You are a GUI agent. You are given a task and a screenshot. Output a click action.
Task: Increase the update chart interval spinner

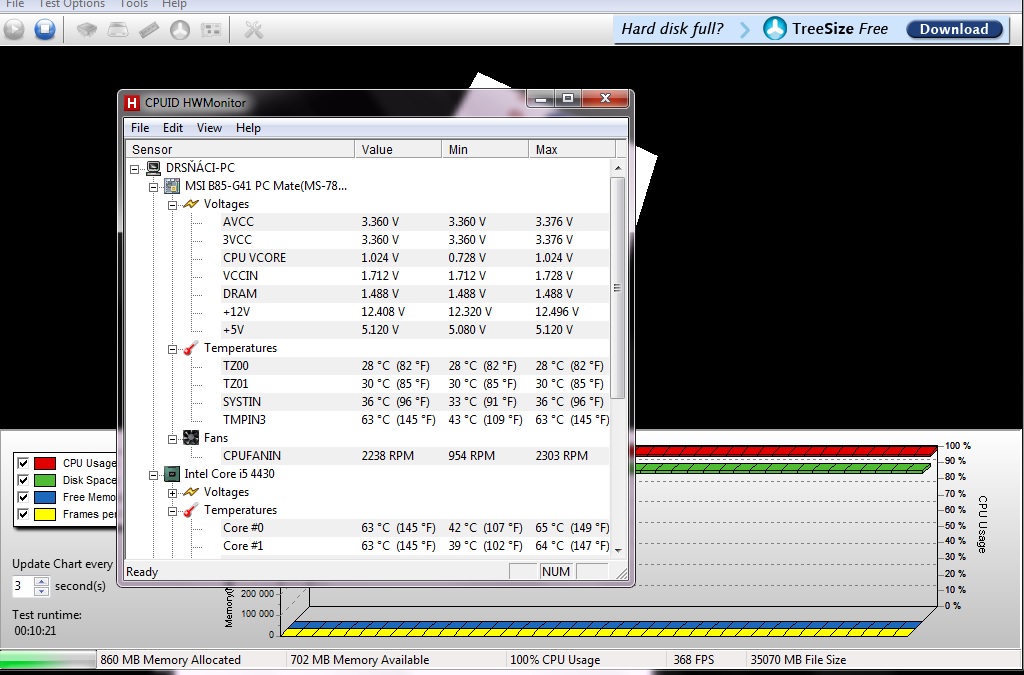coord(41,581)
